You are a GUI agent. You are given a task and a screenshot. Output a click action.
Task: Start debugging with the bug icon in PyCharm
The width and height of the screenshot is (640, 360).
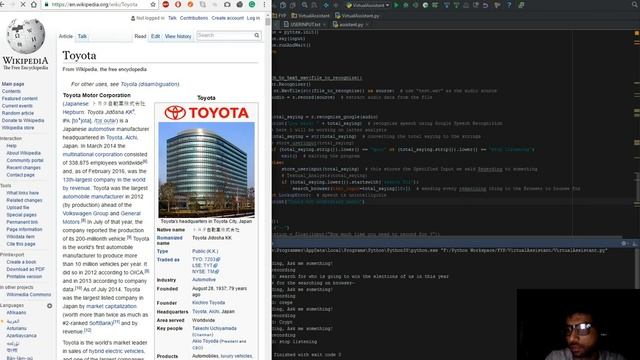pyautogui.click(x=406, y=5)
